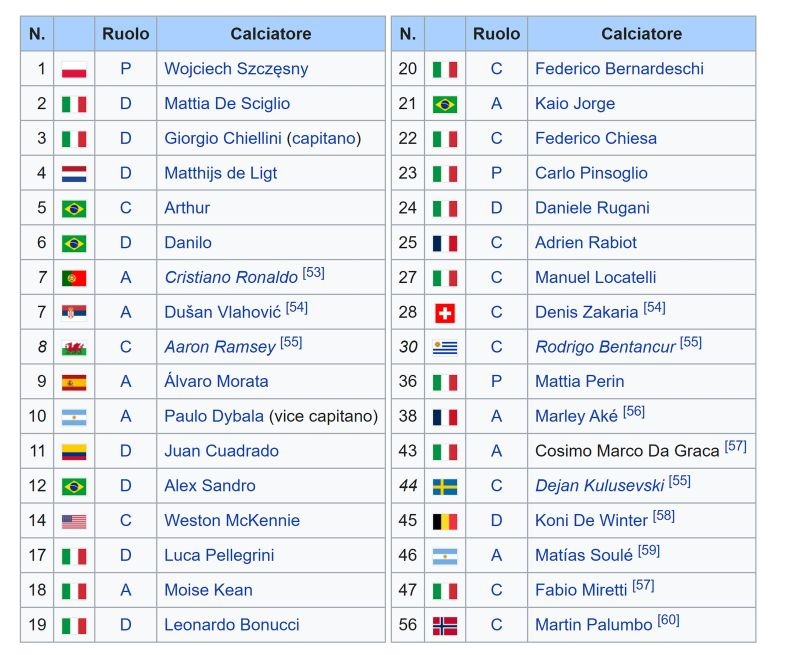This screenshot has width=800, height=655.
Task: Click the Sweden flag beside Dejan Kulusevski
Action: pyautogui.click(x=445, y=487)
